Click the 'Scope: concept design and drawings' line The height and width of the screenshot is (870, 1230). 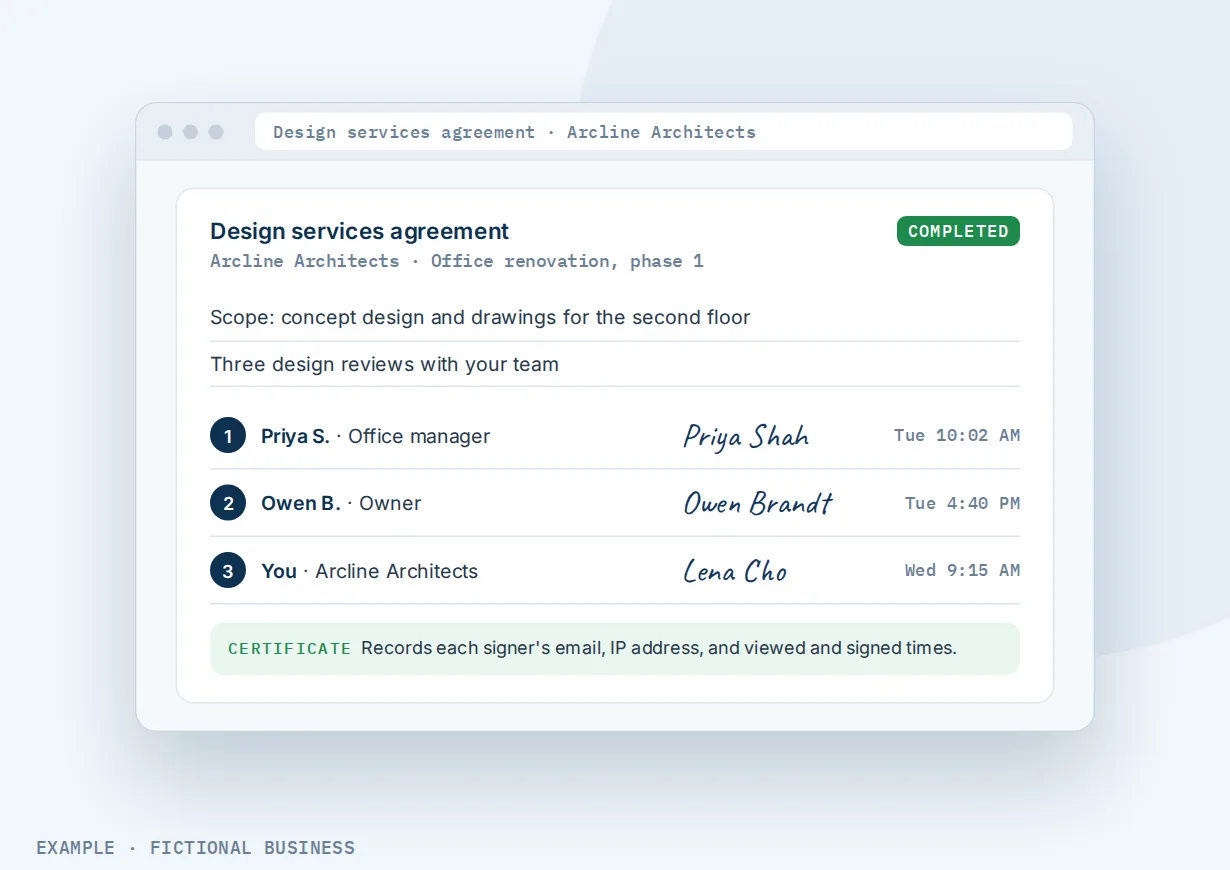click(480, 317)
